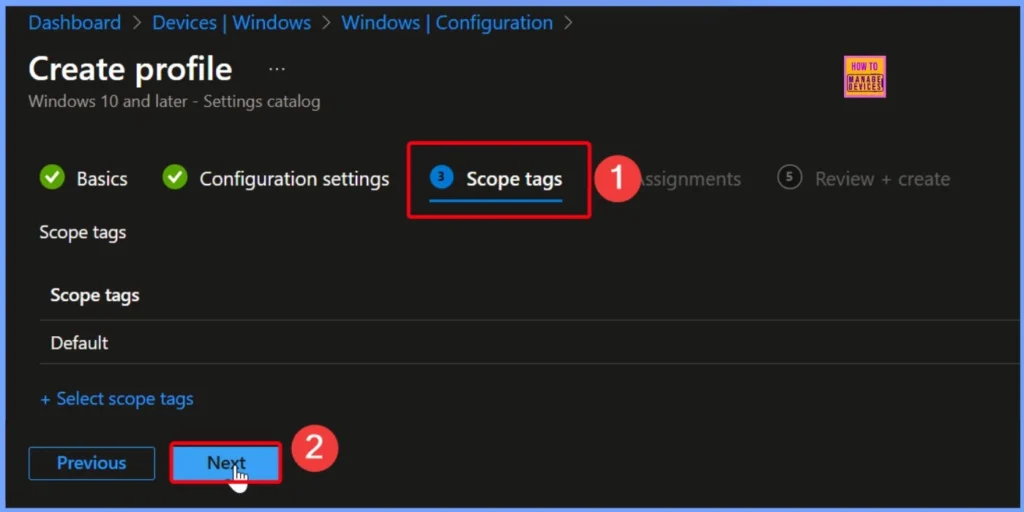
Task: Select the Scope tags step tab
Action: (496, 179)
